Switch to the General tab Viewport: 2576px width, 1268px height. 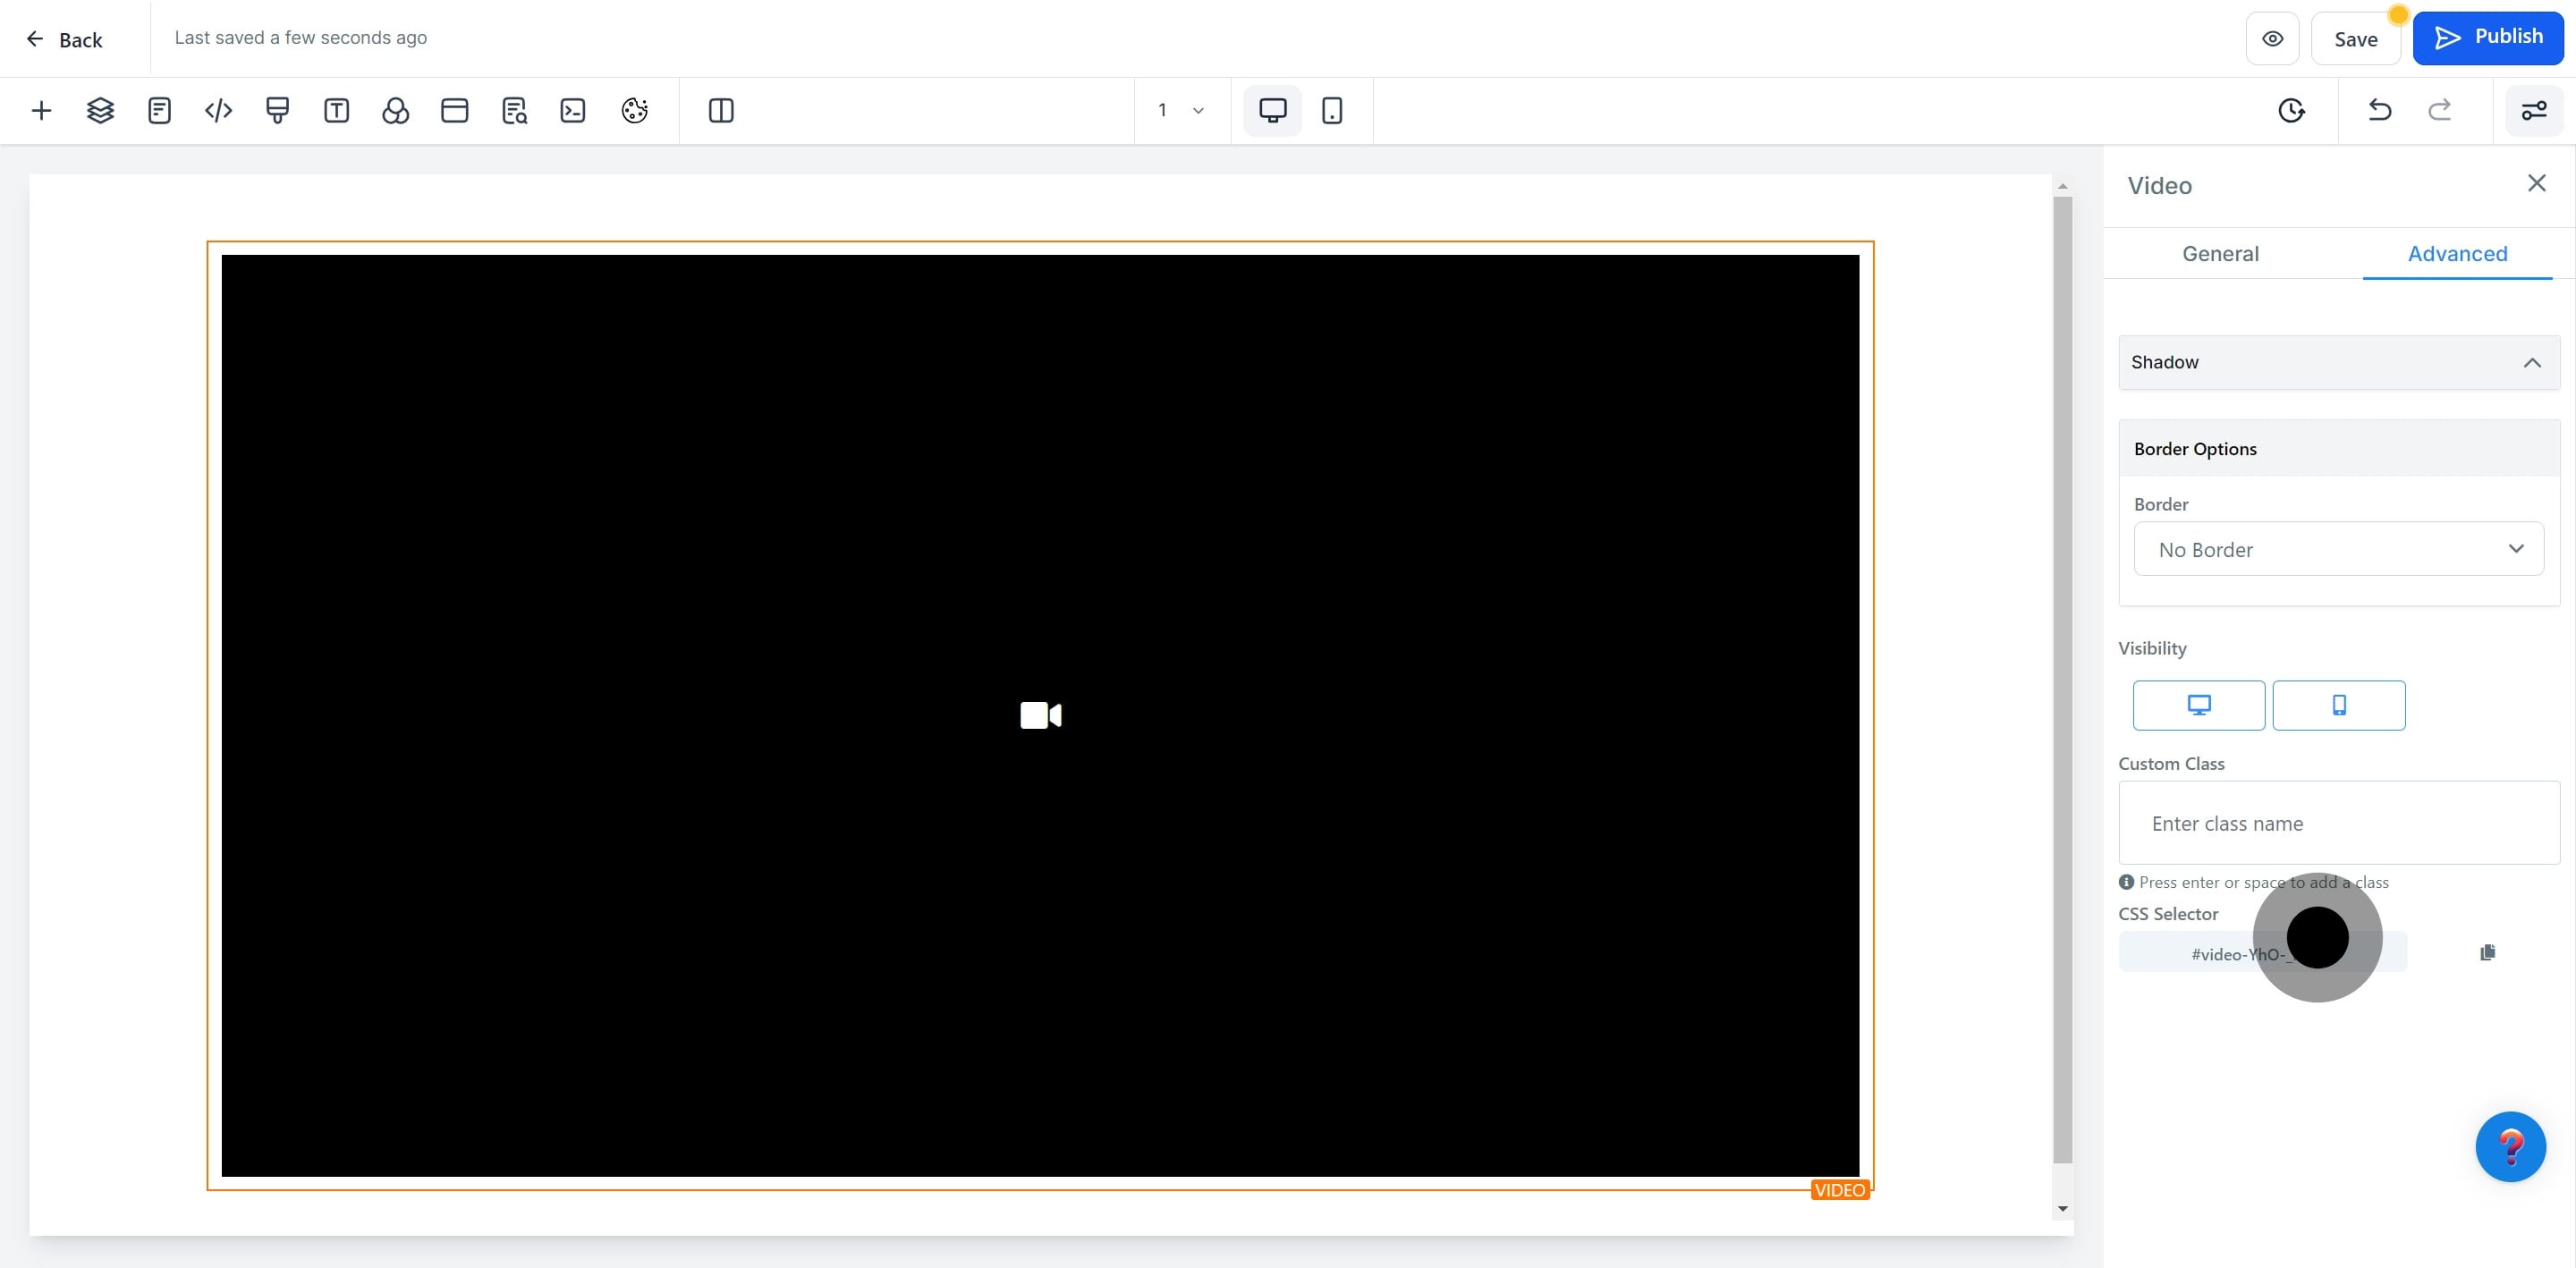tap(2220, 253)
